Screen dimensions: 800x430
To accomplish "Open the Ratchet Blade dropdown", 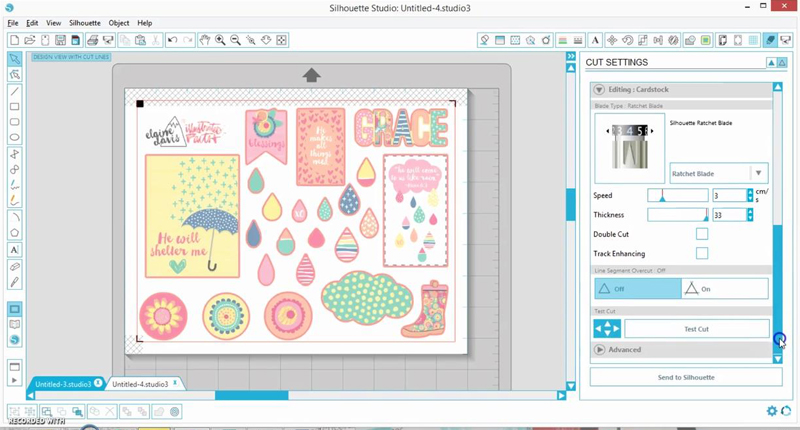I will click(x=719, y=173).
